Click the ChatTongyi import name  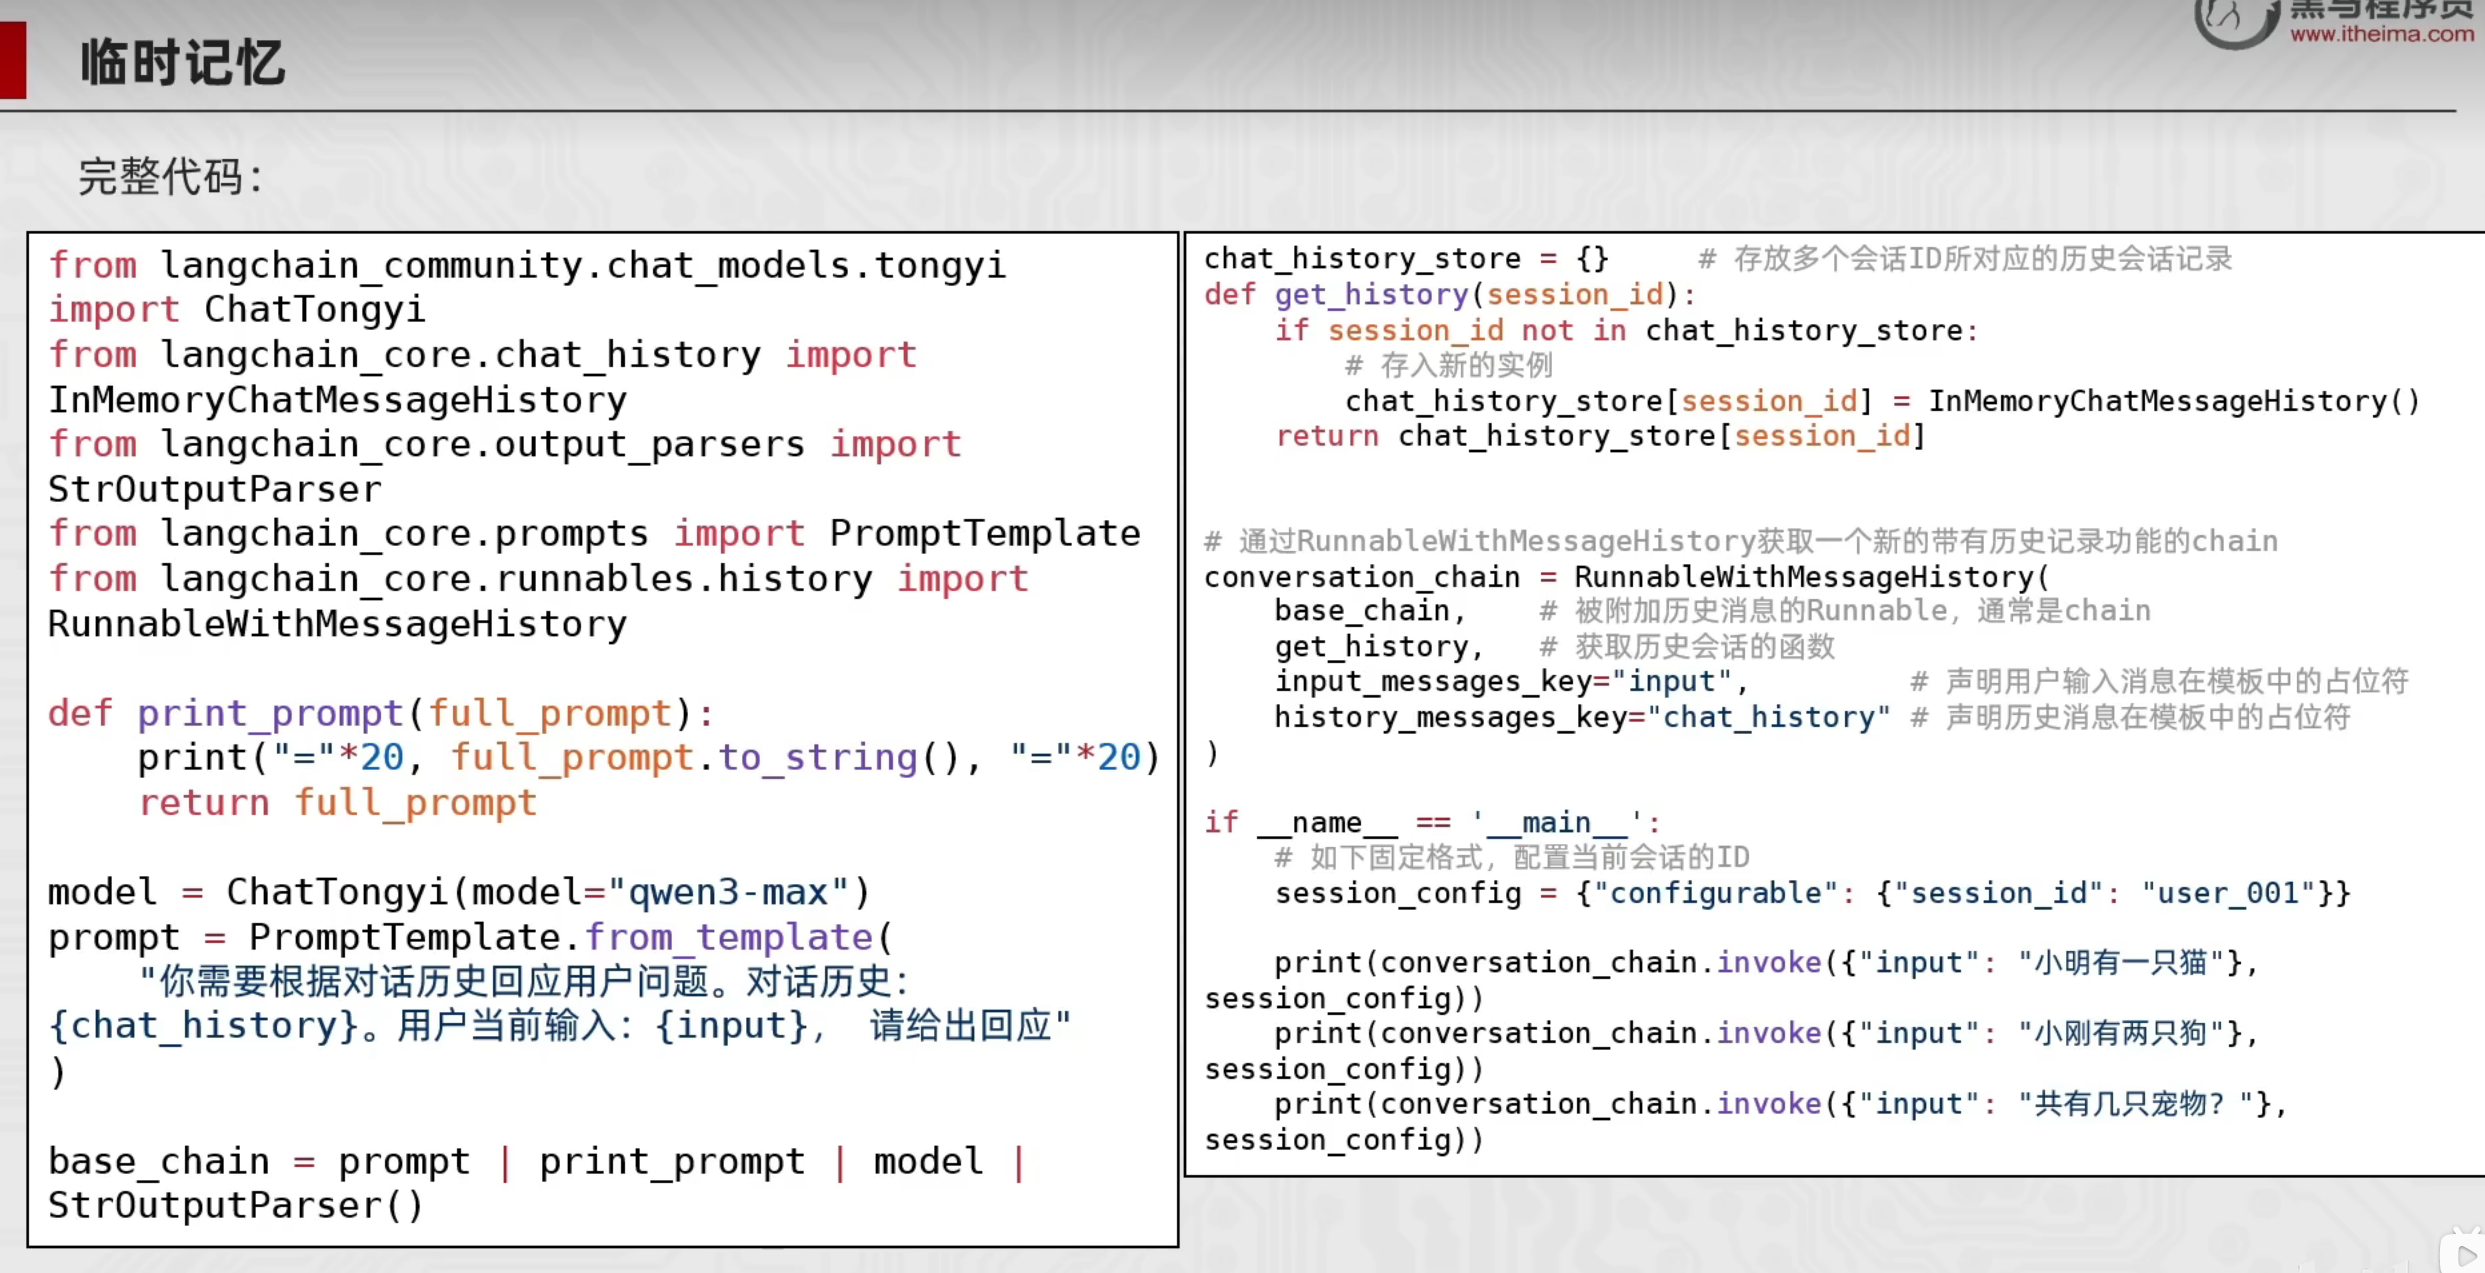tap(314, 310)
